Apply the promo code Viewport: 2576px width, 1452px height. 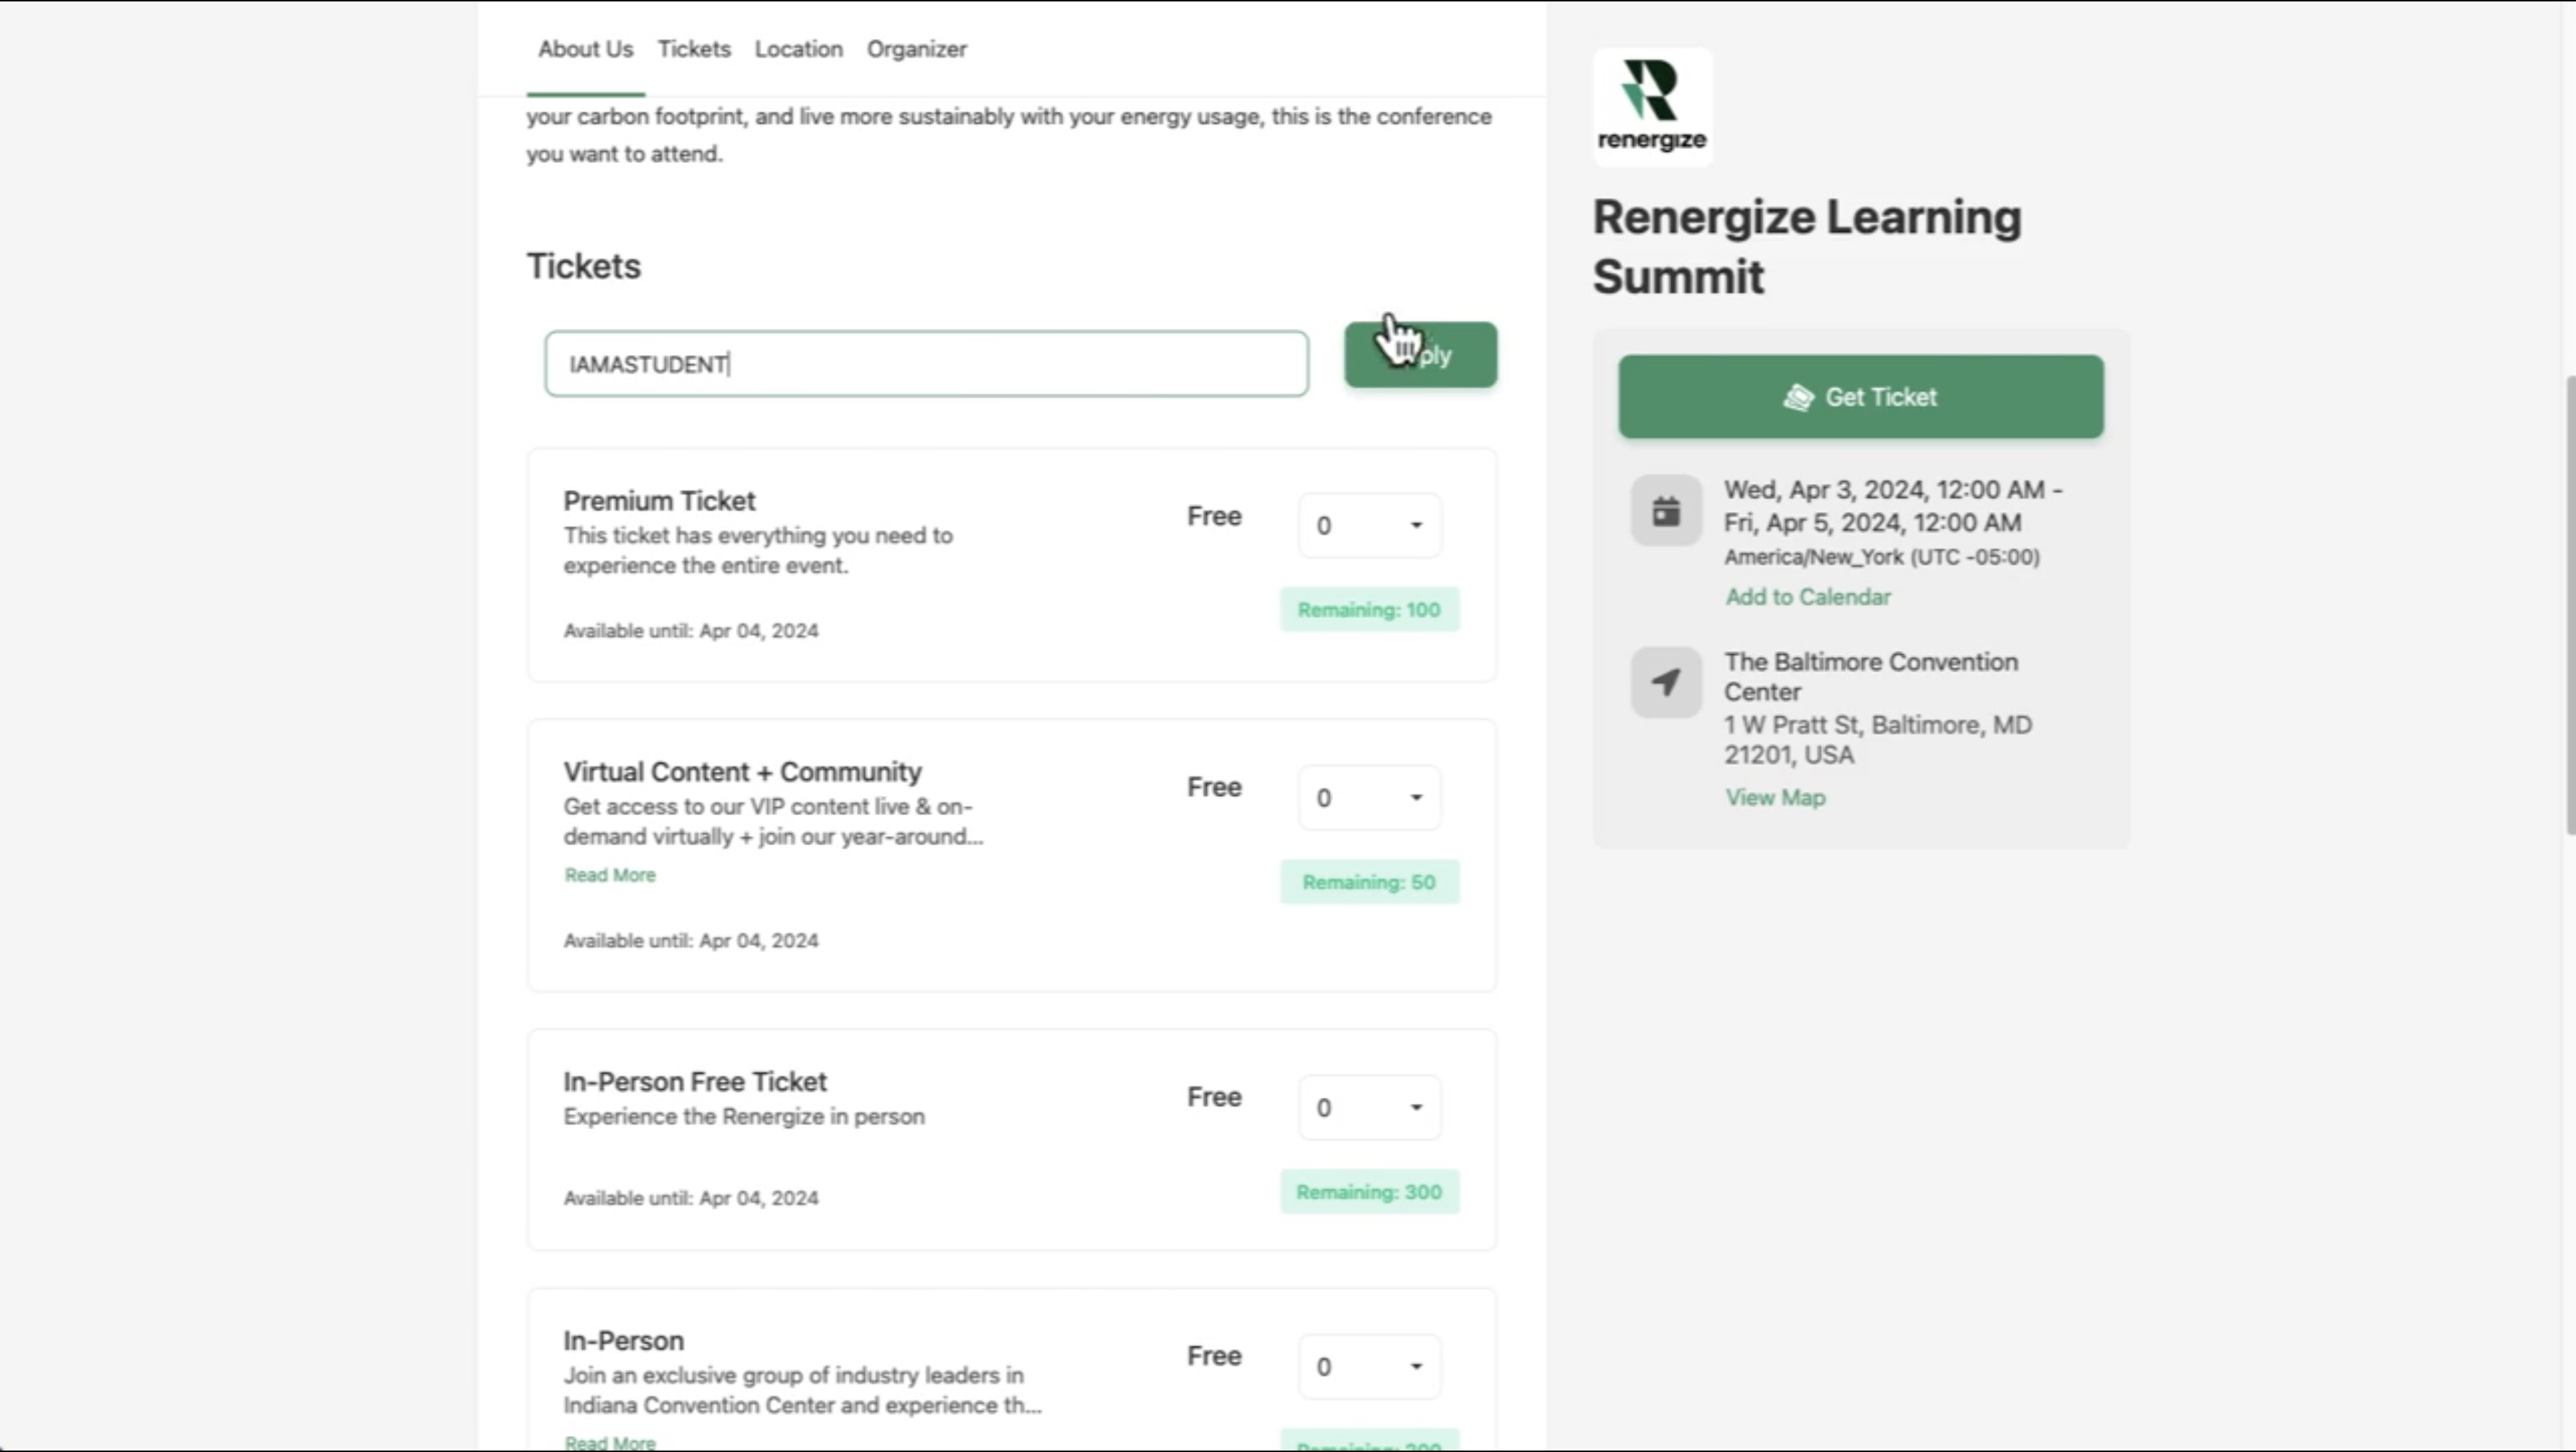[x=1420, y=355]
